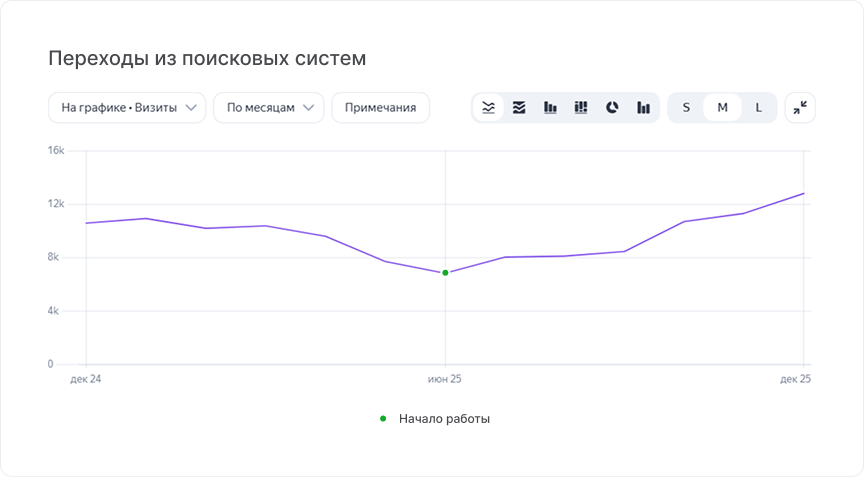Click the "дек 24" axis label
The height and width of the screenshot is (477, 864).
click(x=86, y=380)
